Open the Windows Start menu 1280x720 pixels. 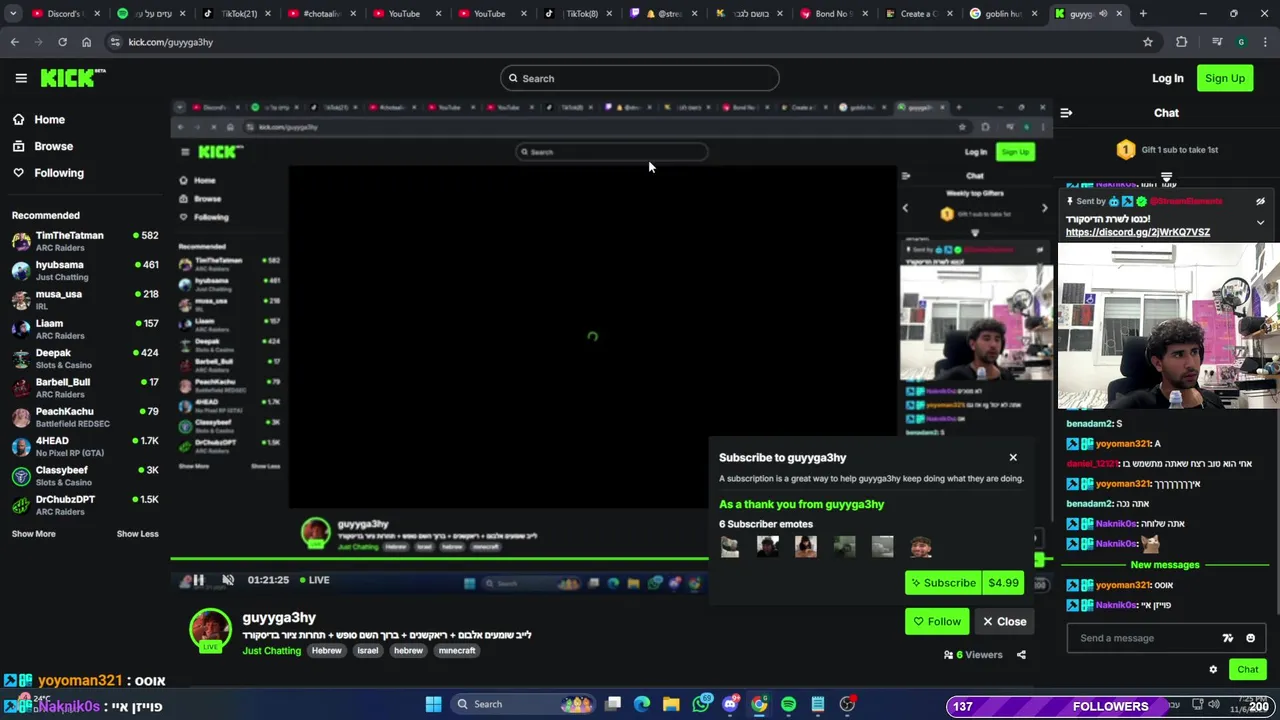coord(433,704)
